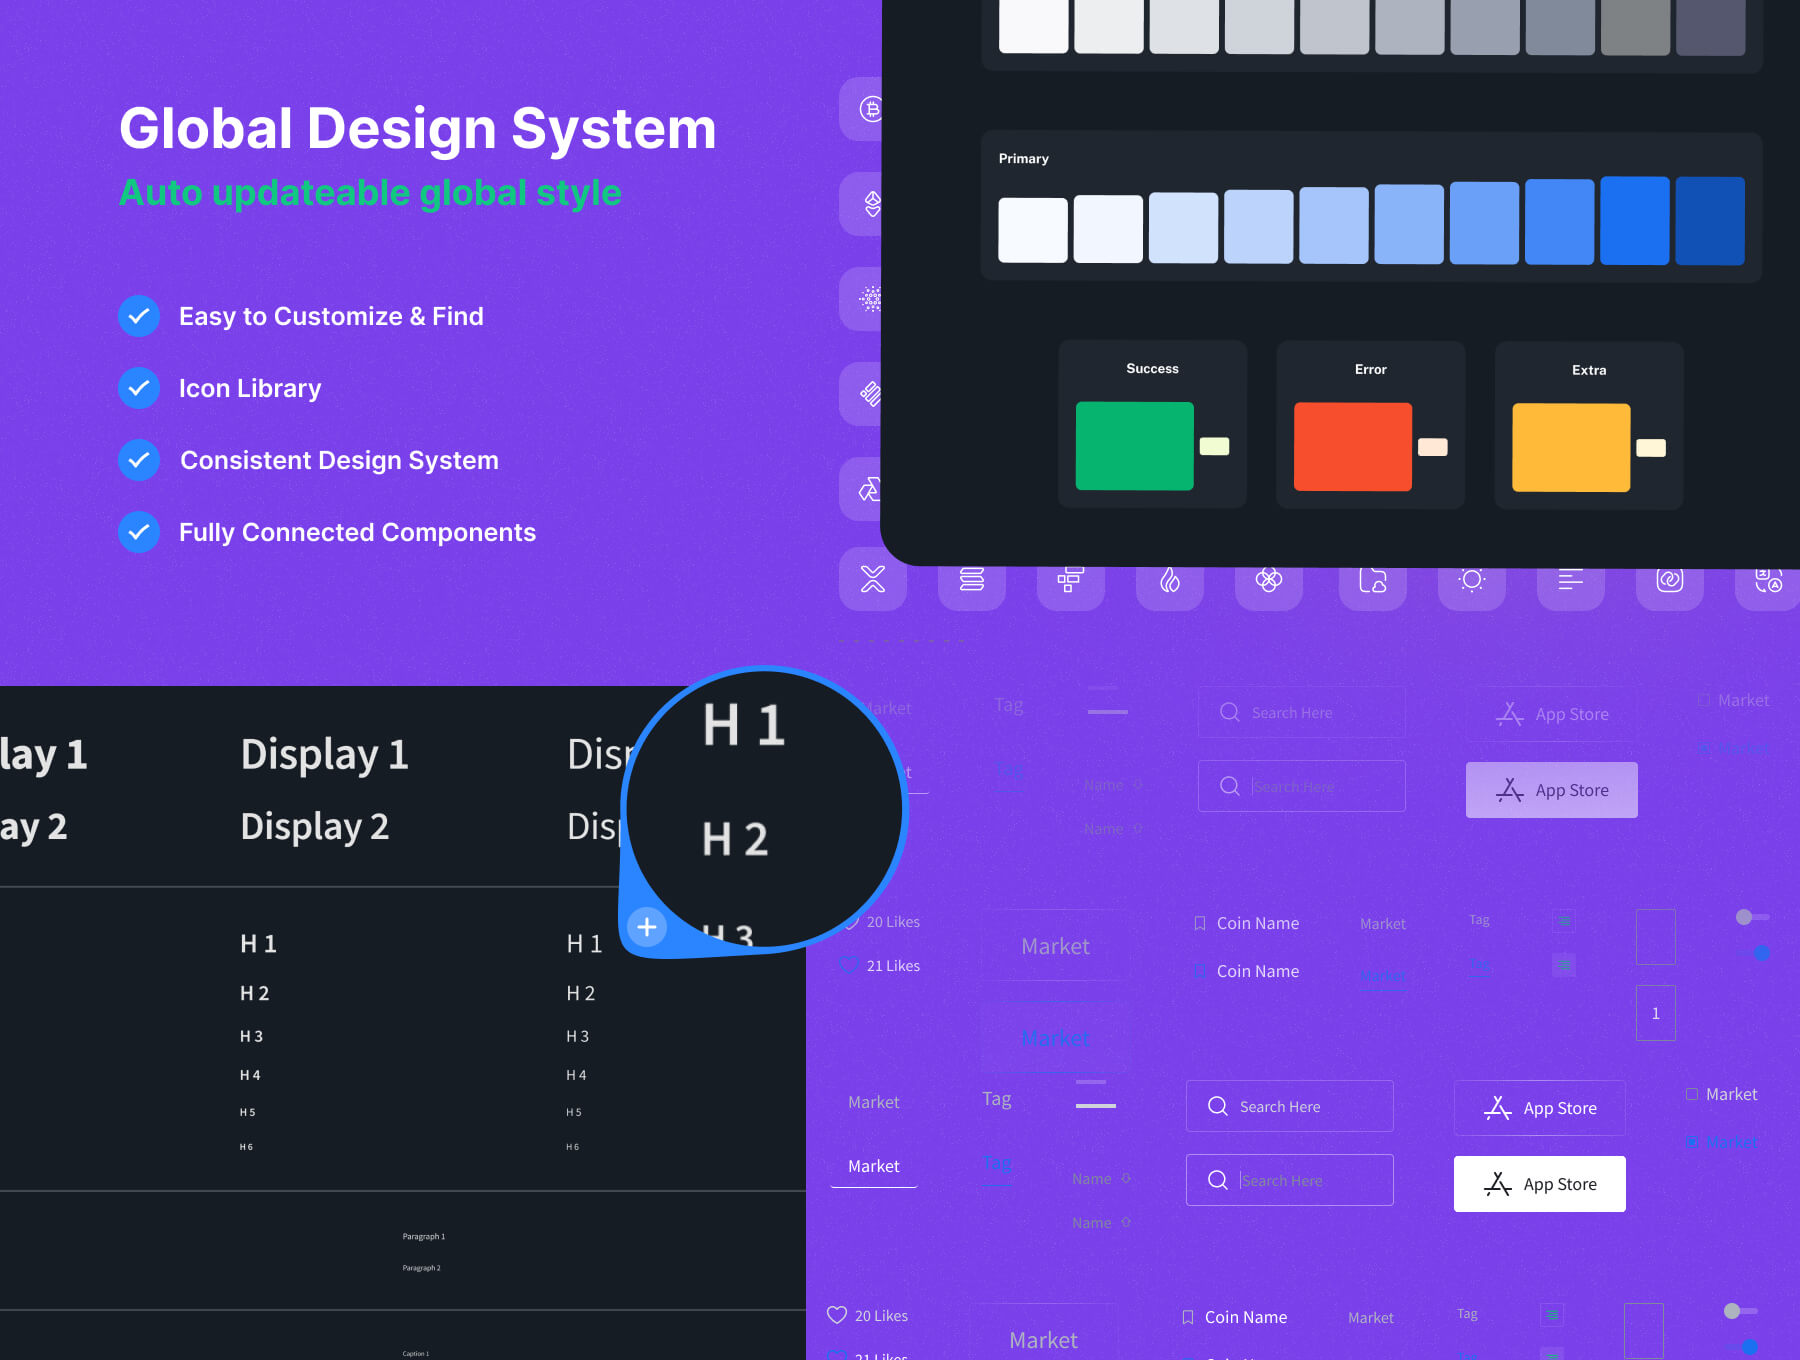Click the flame icon tile
This screenshot has width=1800, height=1360.
coord(1169,579)
